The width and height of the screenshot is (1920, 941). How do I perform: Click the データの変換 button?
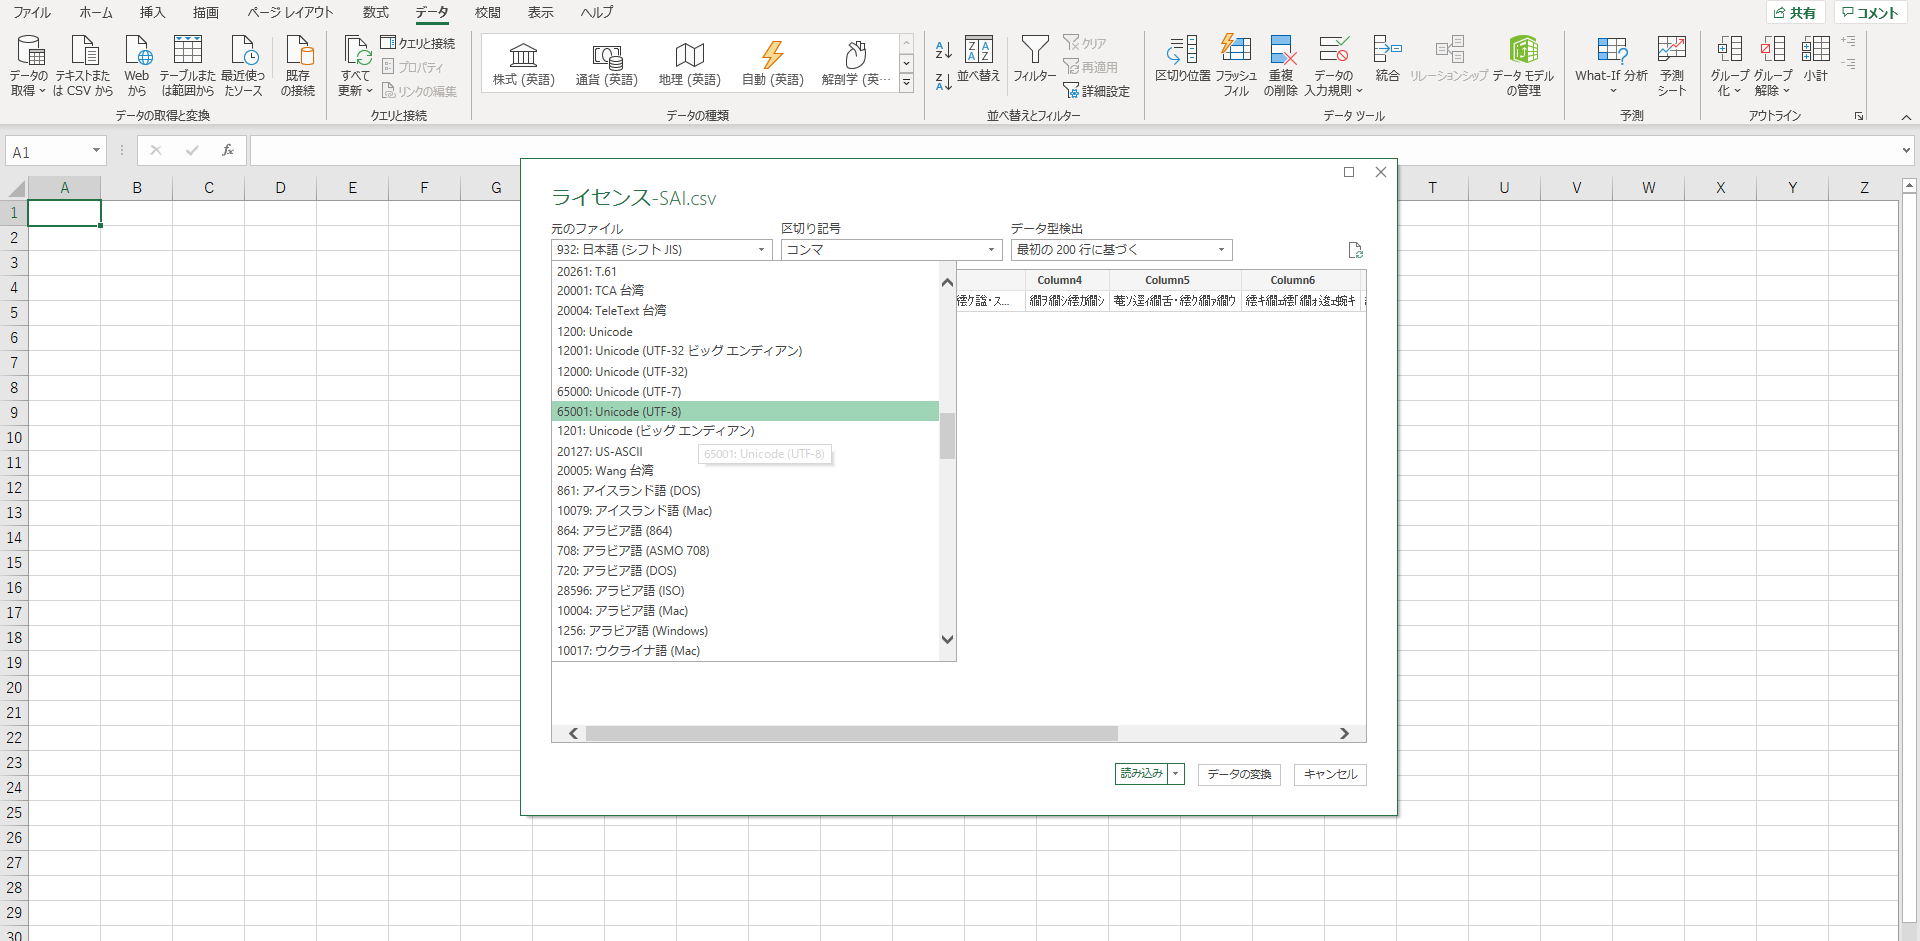(1239, 774)
